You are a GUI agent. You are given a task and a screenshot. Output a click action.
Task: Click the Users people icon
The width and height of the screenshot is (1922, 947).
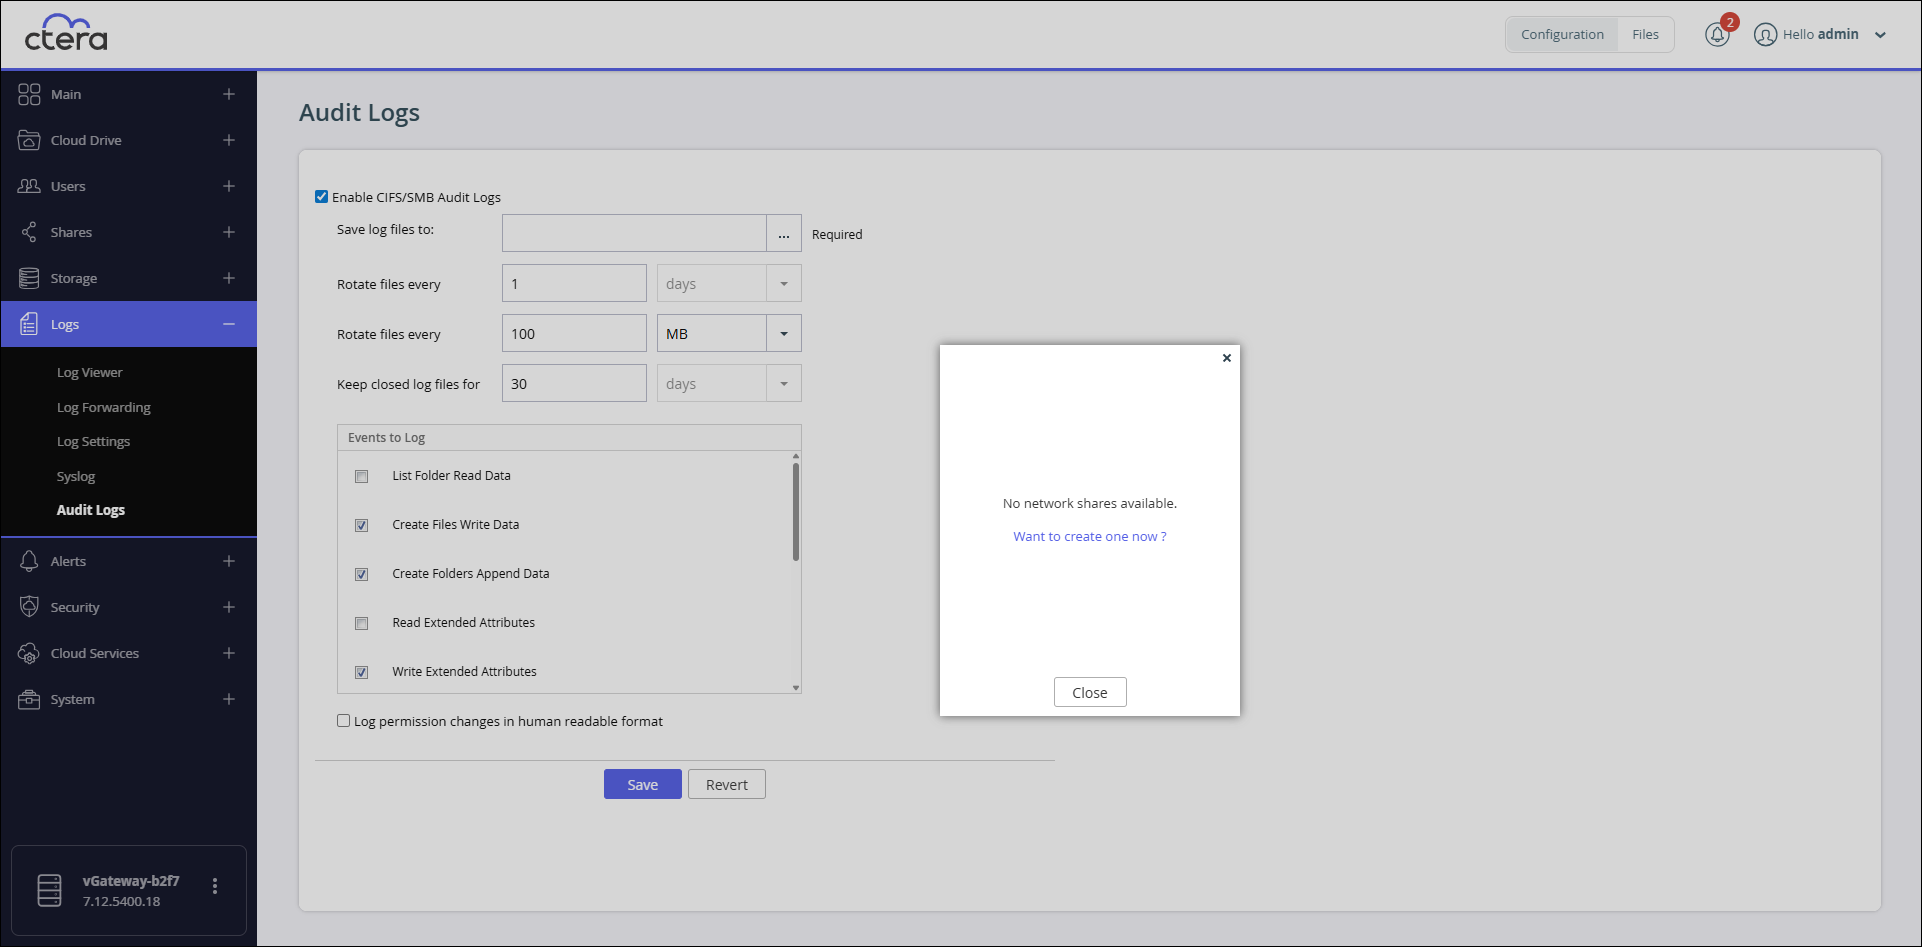click(x=29, y=186)
